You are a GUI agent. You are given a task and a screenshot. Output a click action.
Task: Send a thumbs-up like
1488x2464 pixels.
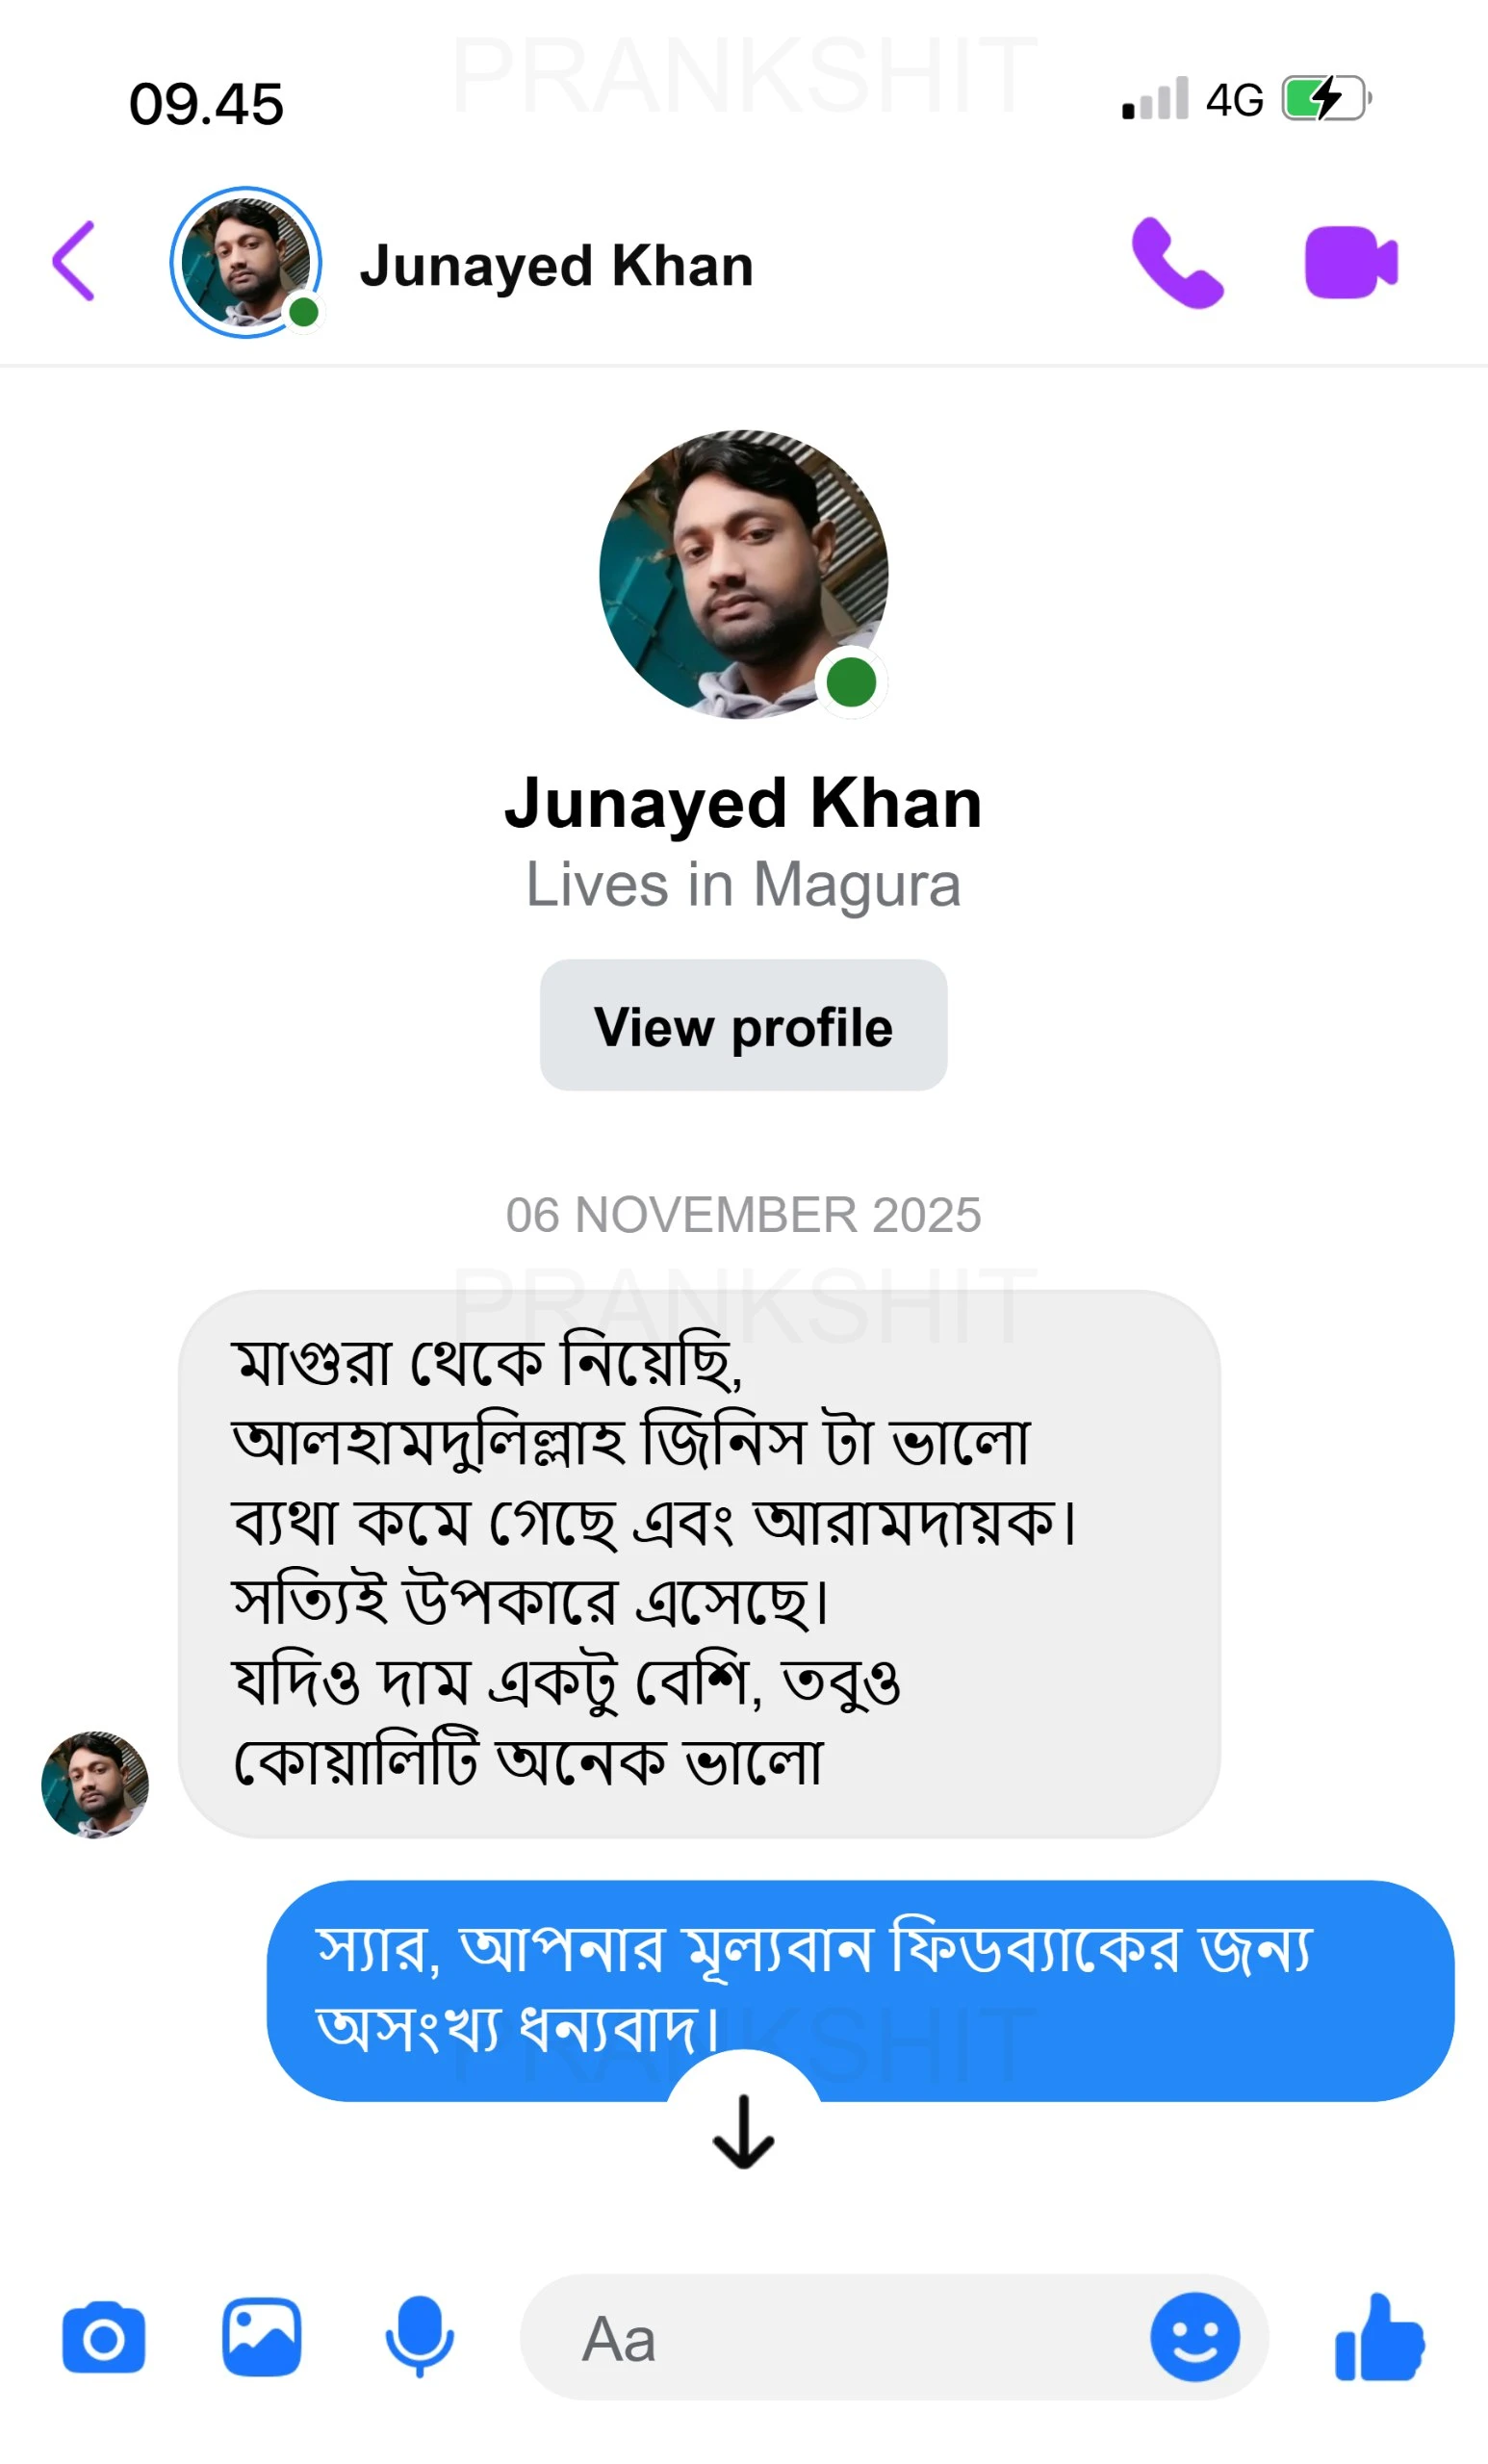pos(1379,2338)
